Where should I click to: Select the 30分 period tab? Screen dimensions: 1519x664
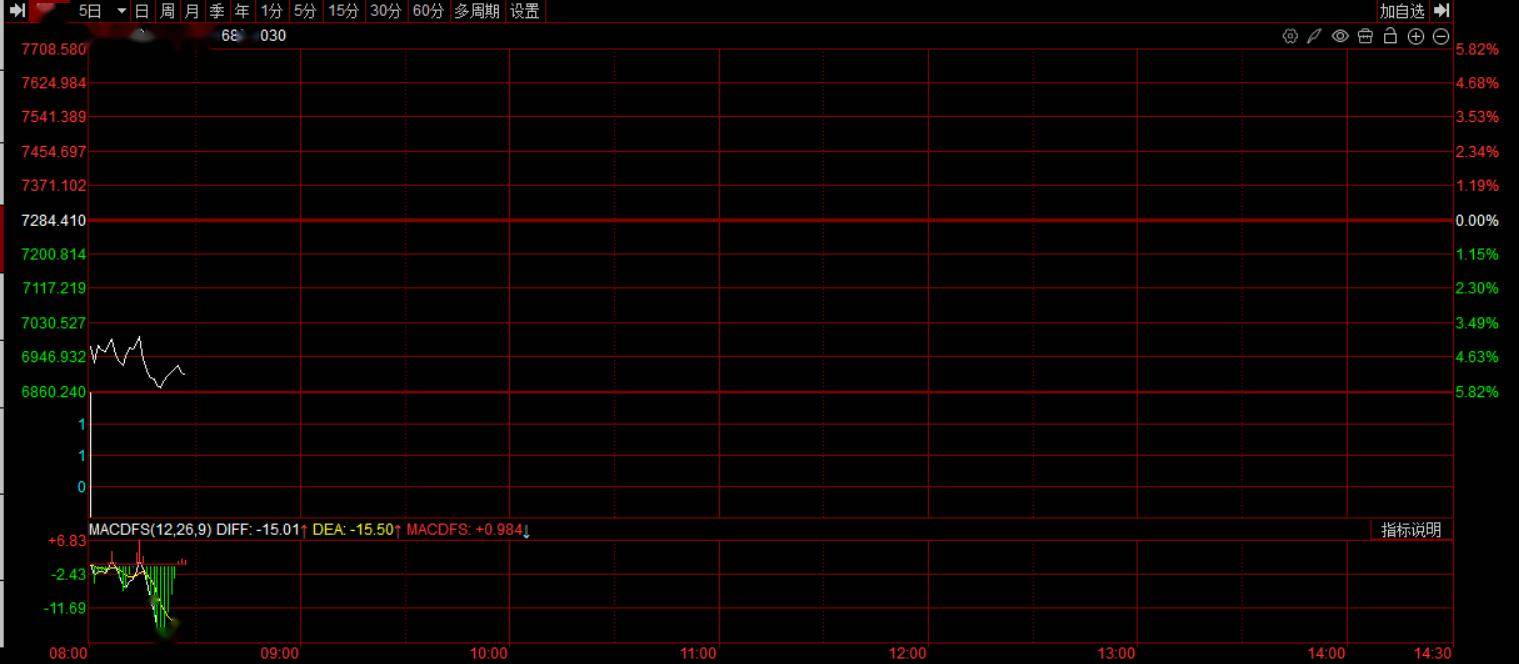tap(385, 11)
